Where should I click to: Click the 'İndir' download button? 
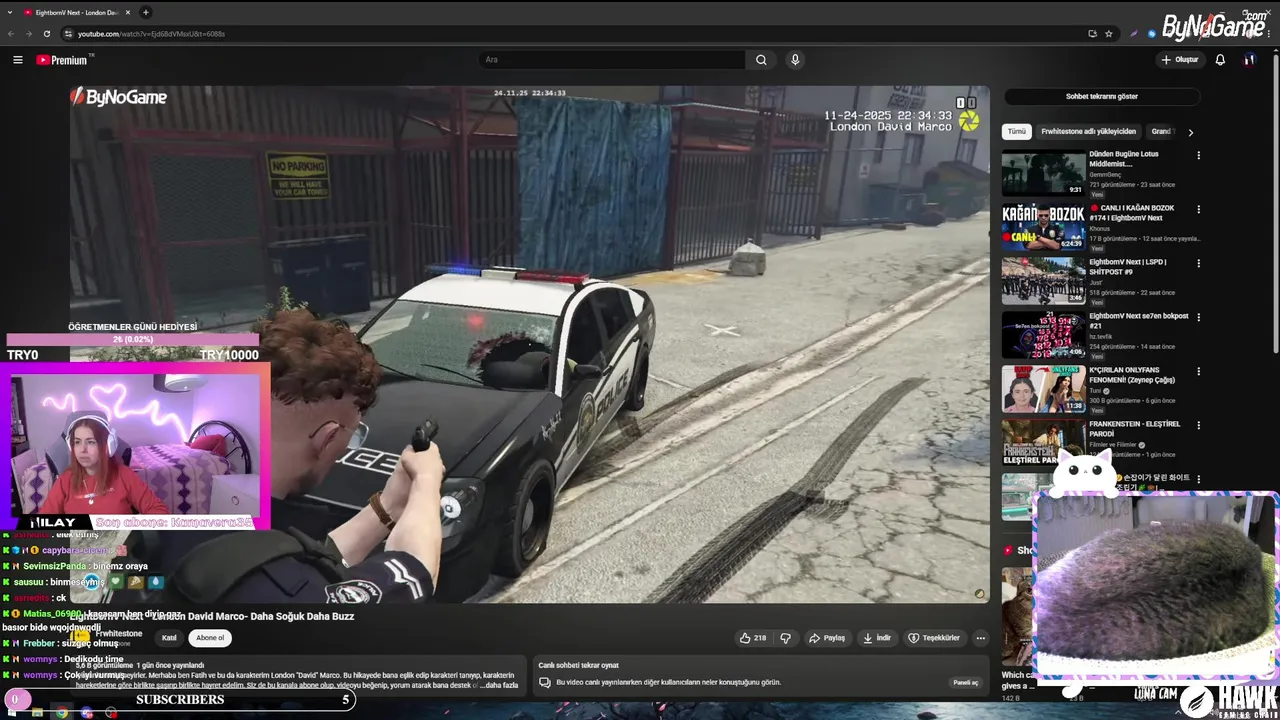click(x=876, y=638)
